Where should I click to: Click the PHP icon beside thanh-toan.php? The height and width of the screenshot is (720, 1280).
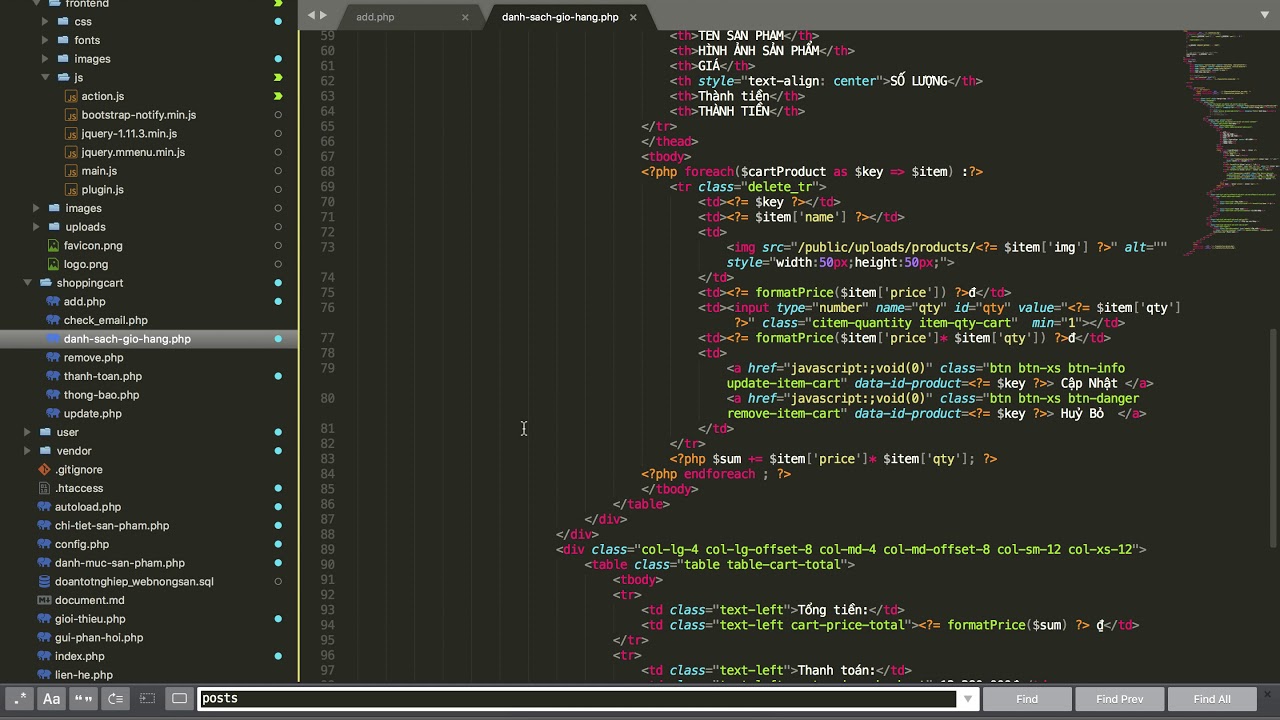(x=53, y=376)
